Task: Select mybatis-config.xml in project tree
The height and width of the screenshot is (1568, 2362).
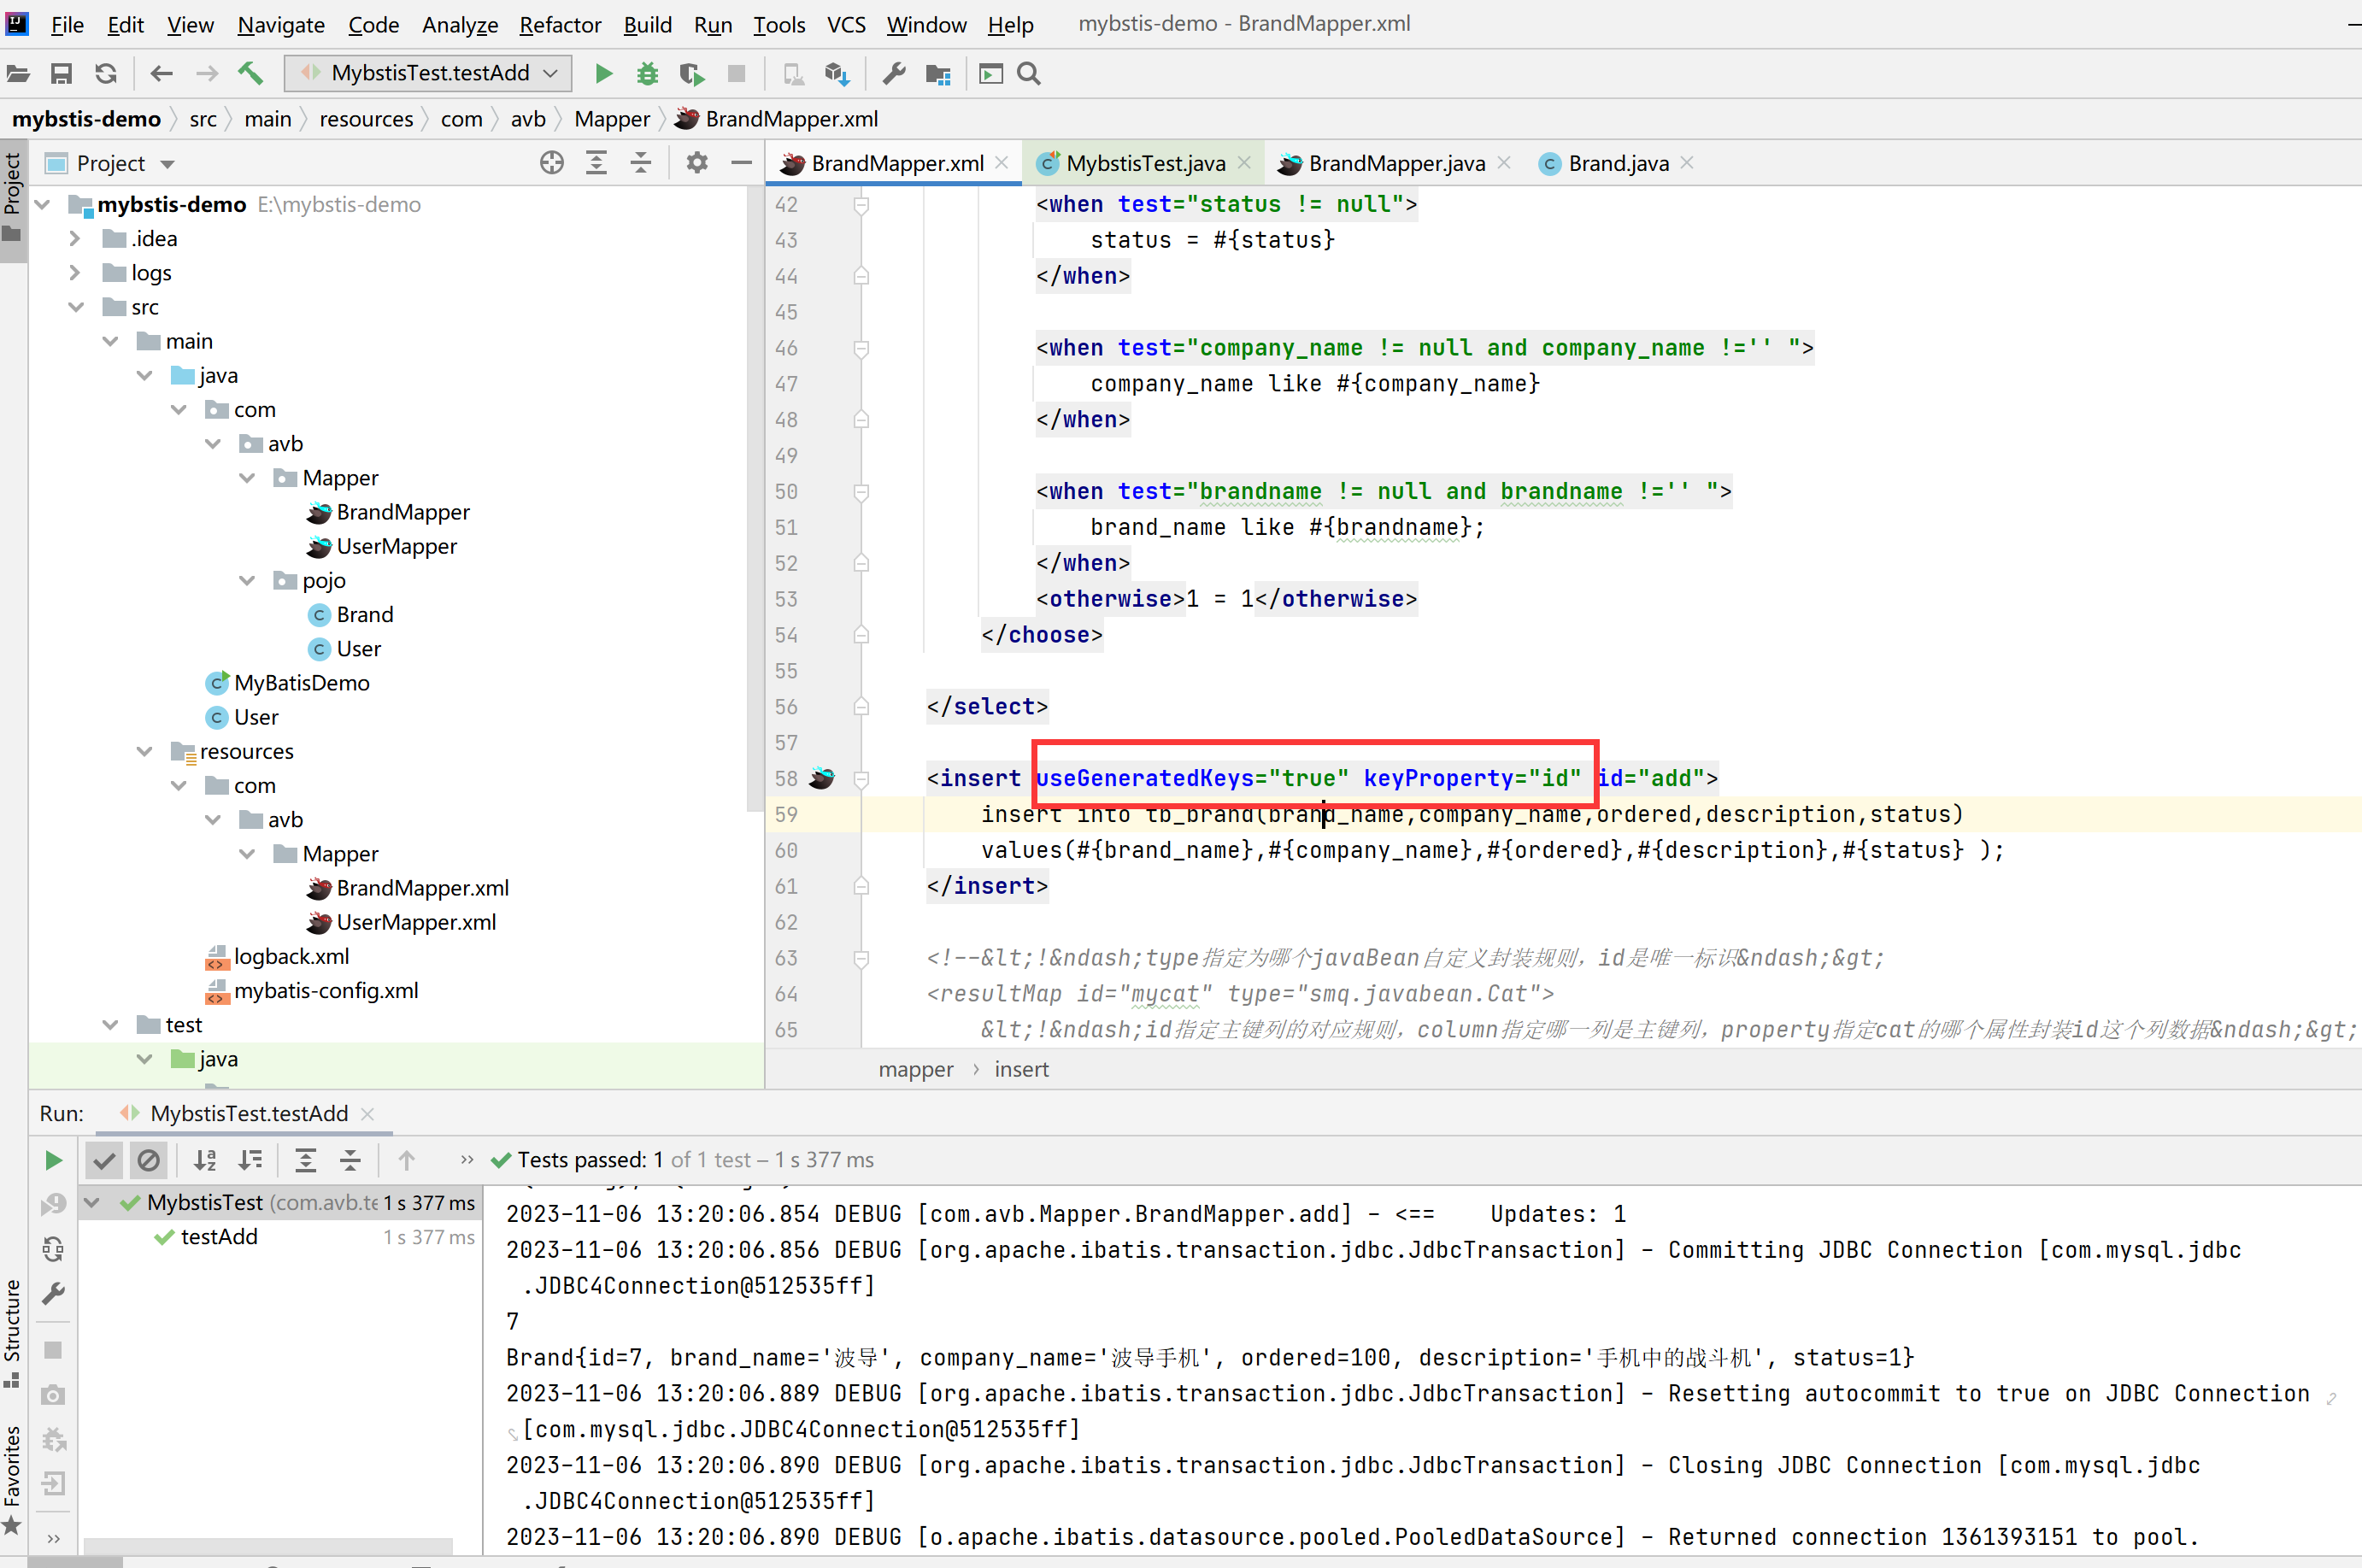Action: (x=326, y=991)
